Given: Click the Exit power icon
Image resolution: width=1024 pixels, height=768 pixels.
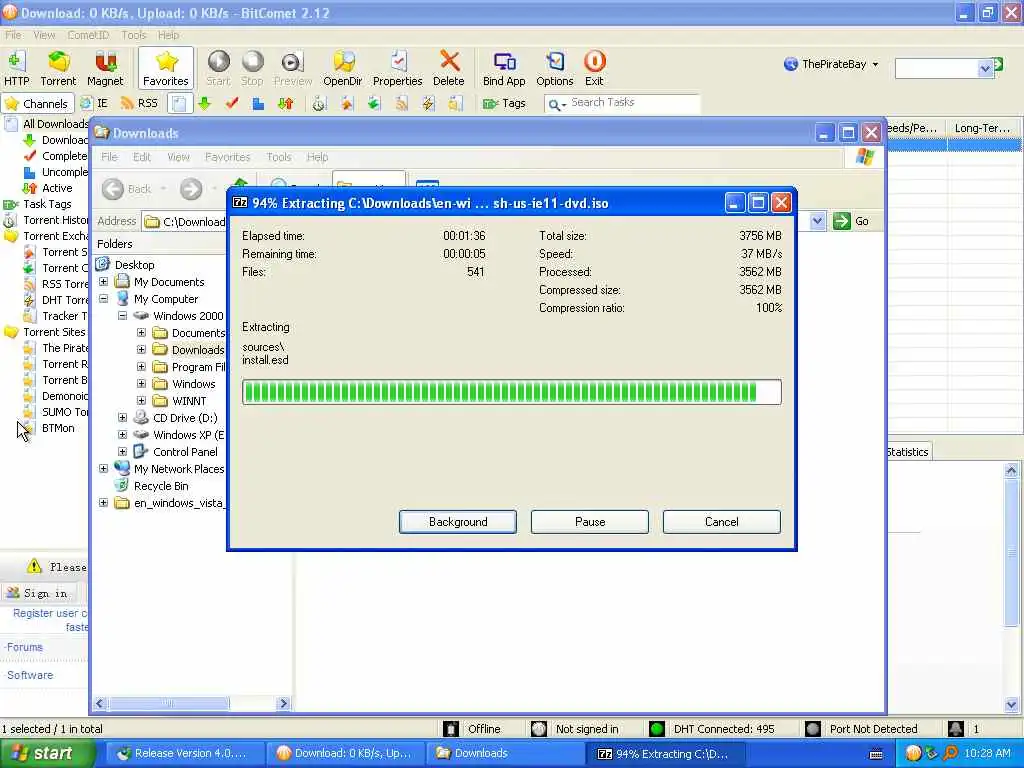Looking at the screenshot, I should [x=594, y=69].
